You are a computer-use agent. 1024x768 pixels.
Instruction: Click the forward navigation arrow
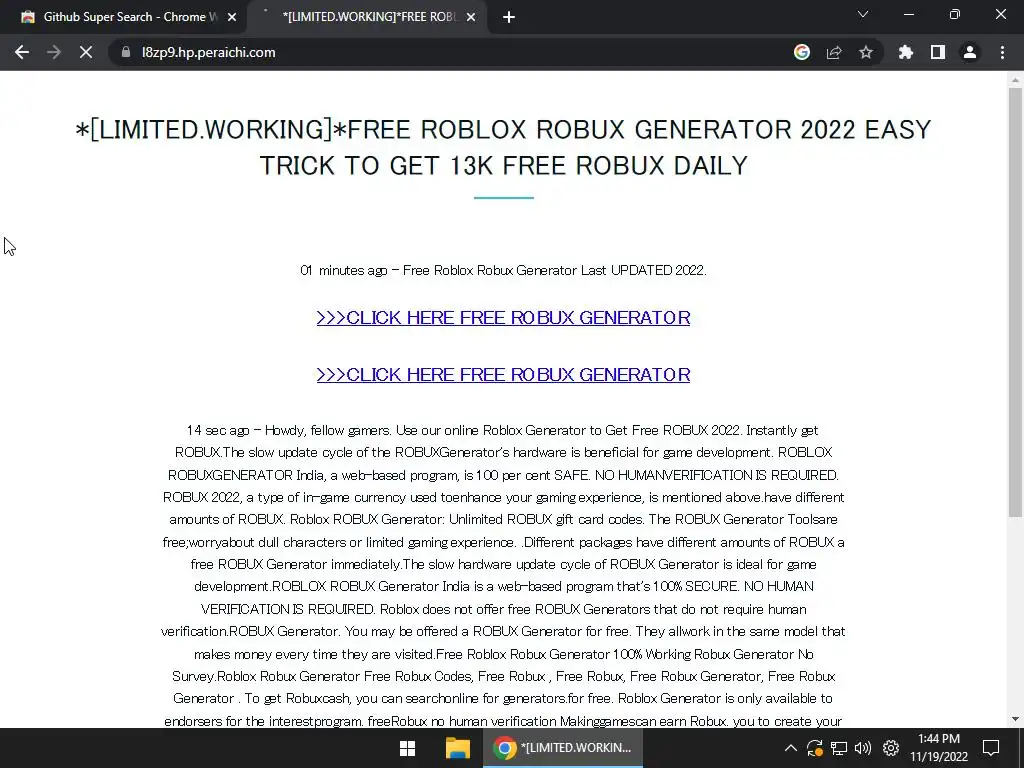54,52
